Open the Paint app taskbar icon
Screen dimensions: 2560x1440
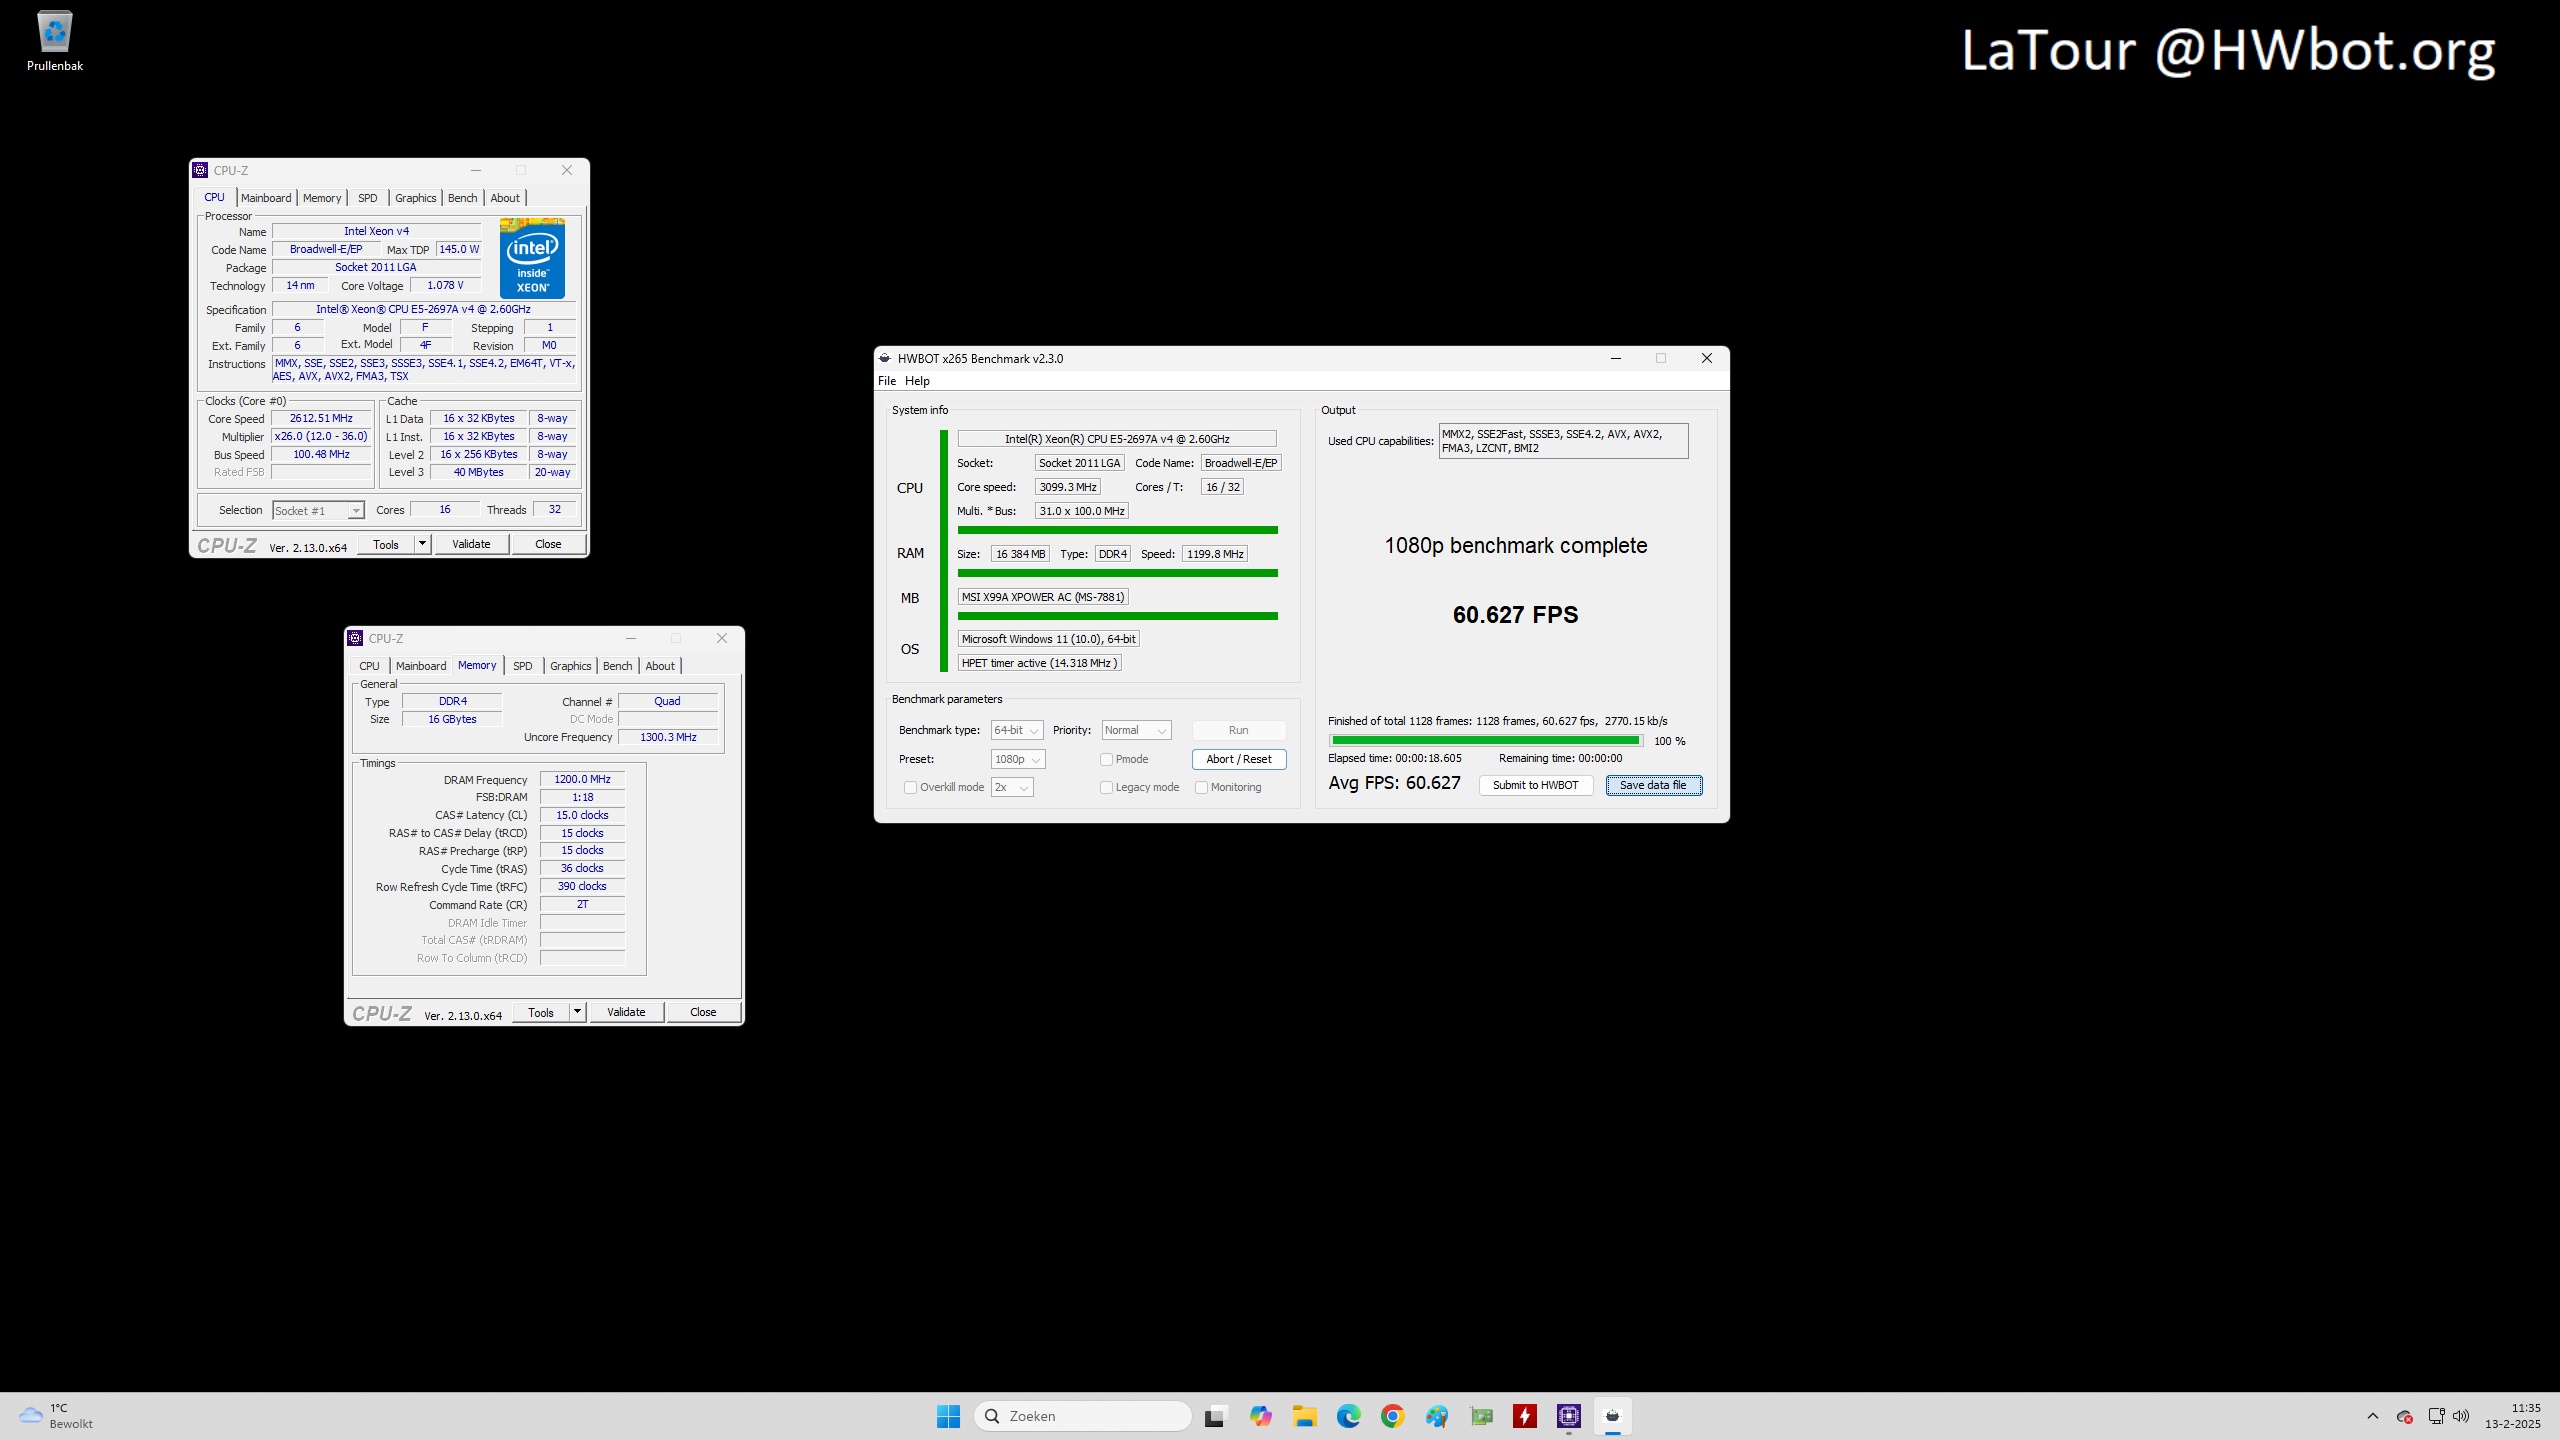point(1436,1416)
